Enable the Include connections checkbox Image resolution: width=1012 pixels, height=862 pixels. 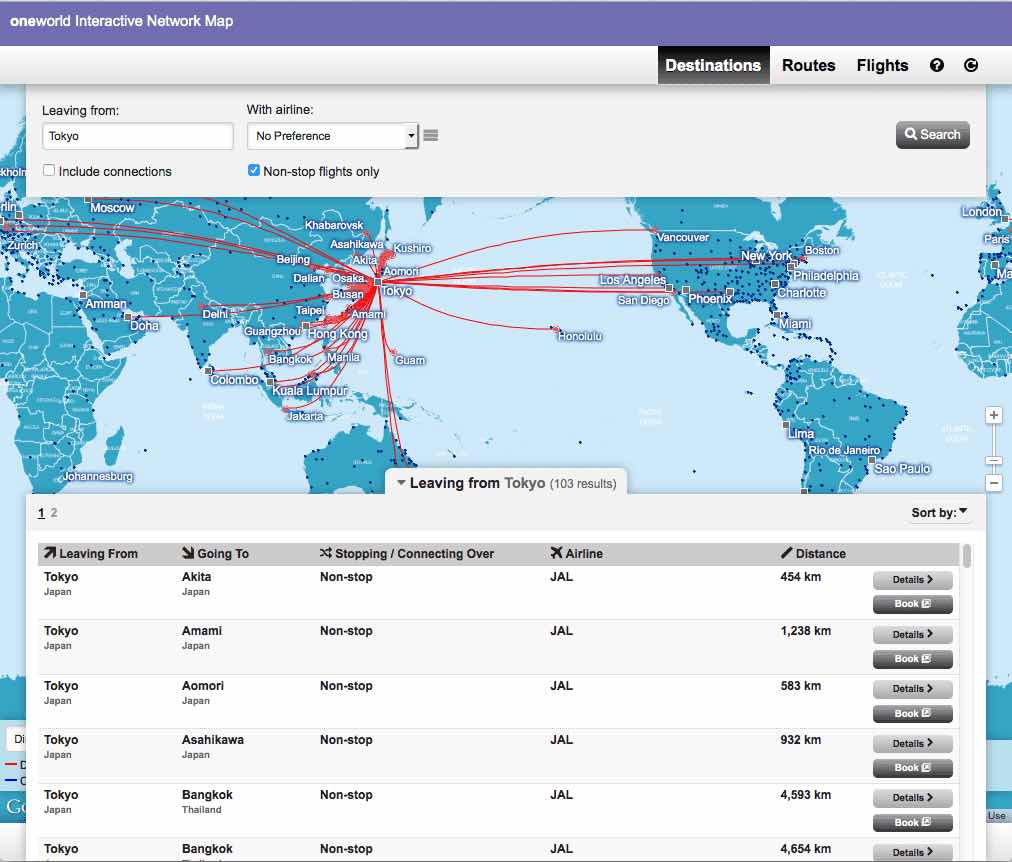[x=49, y=170]
